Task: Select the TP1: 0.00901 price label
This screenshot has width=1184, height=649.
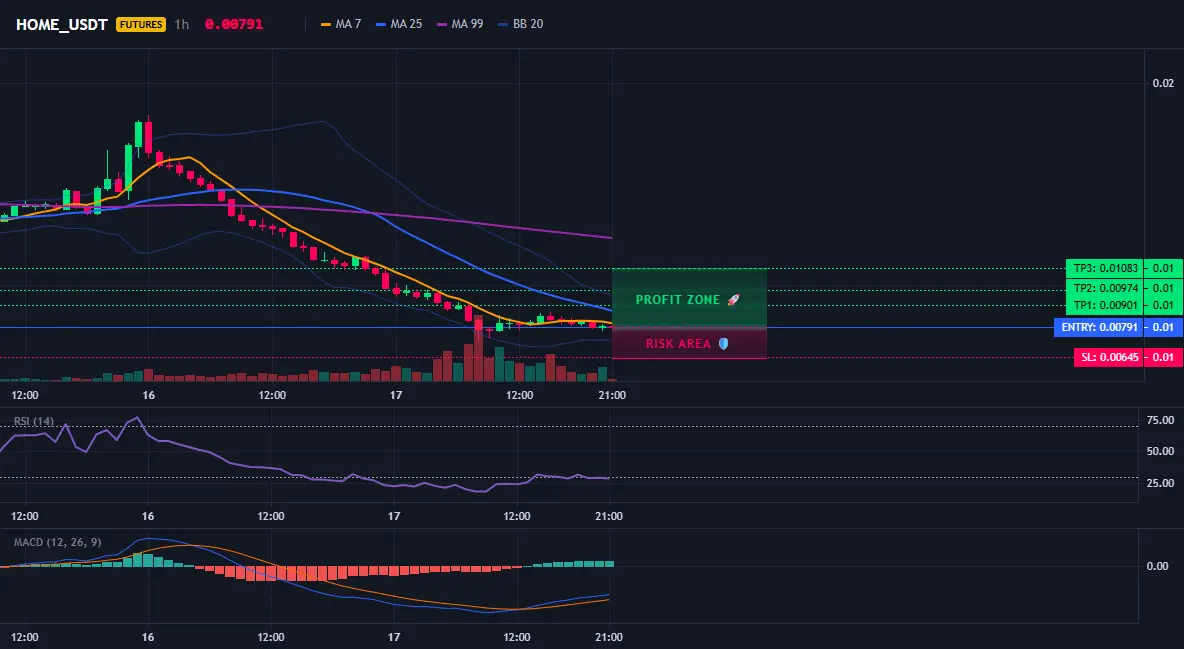Action: point(1105,305)
